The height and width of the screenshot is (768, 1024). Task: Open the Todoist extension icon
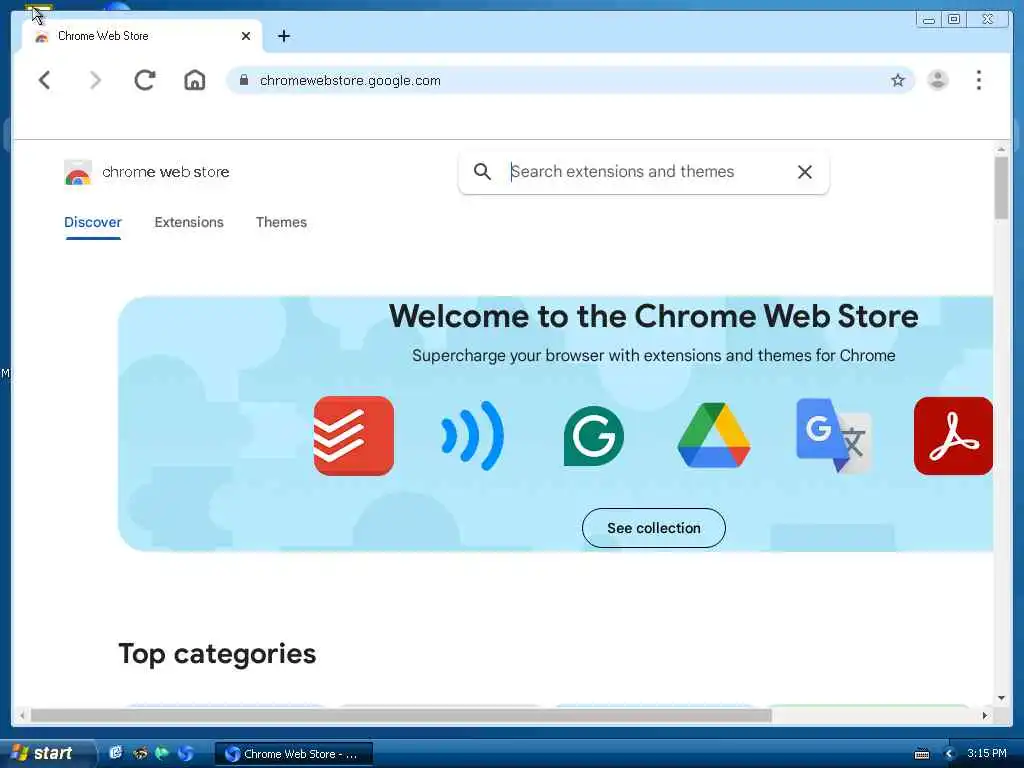point(353,436)
